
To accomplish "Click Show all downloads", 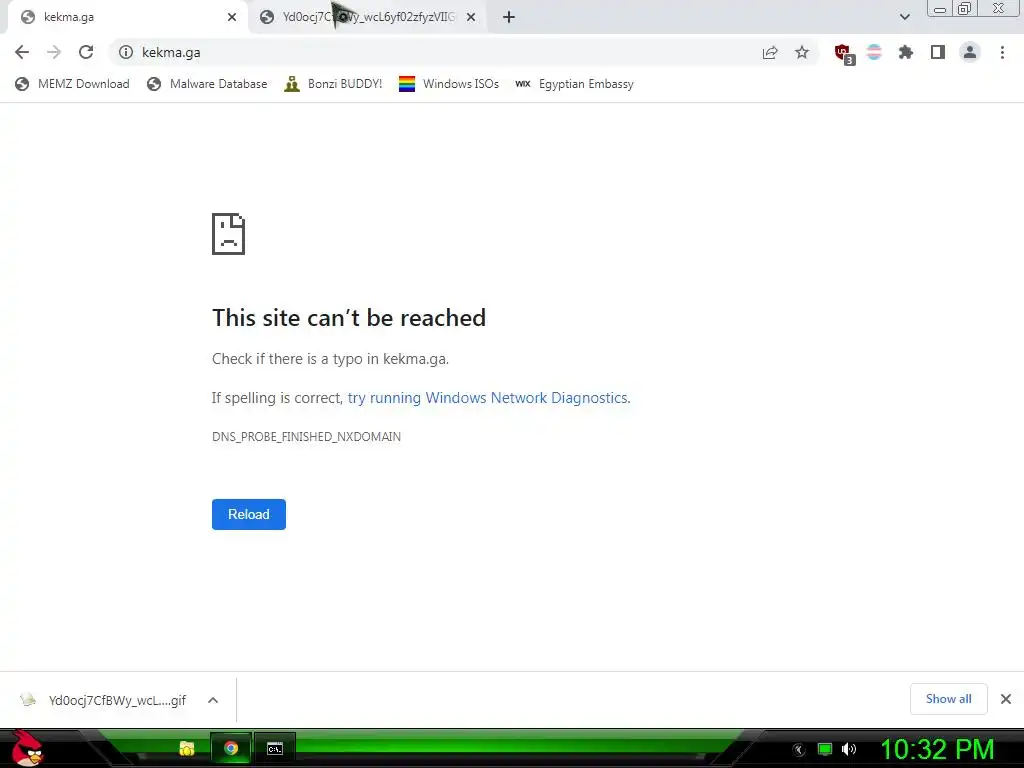I will [949, 699].
